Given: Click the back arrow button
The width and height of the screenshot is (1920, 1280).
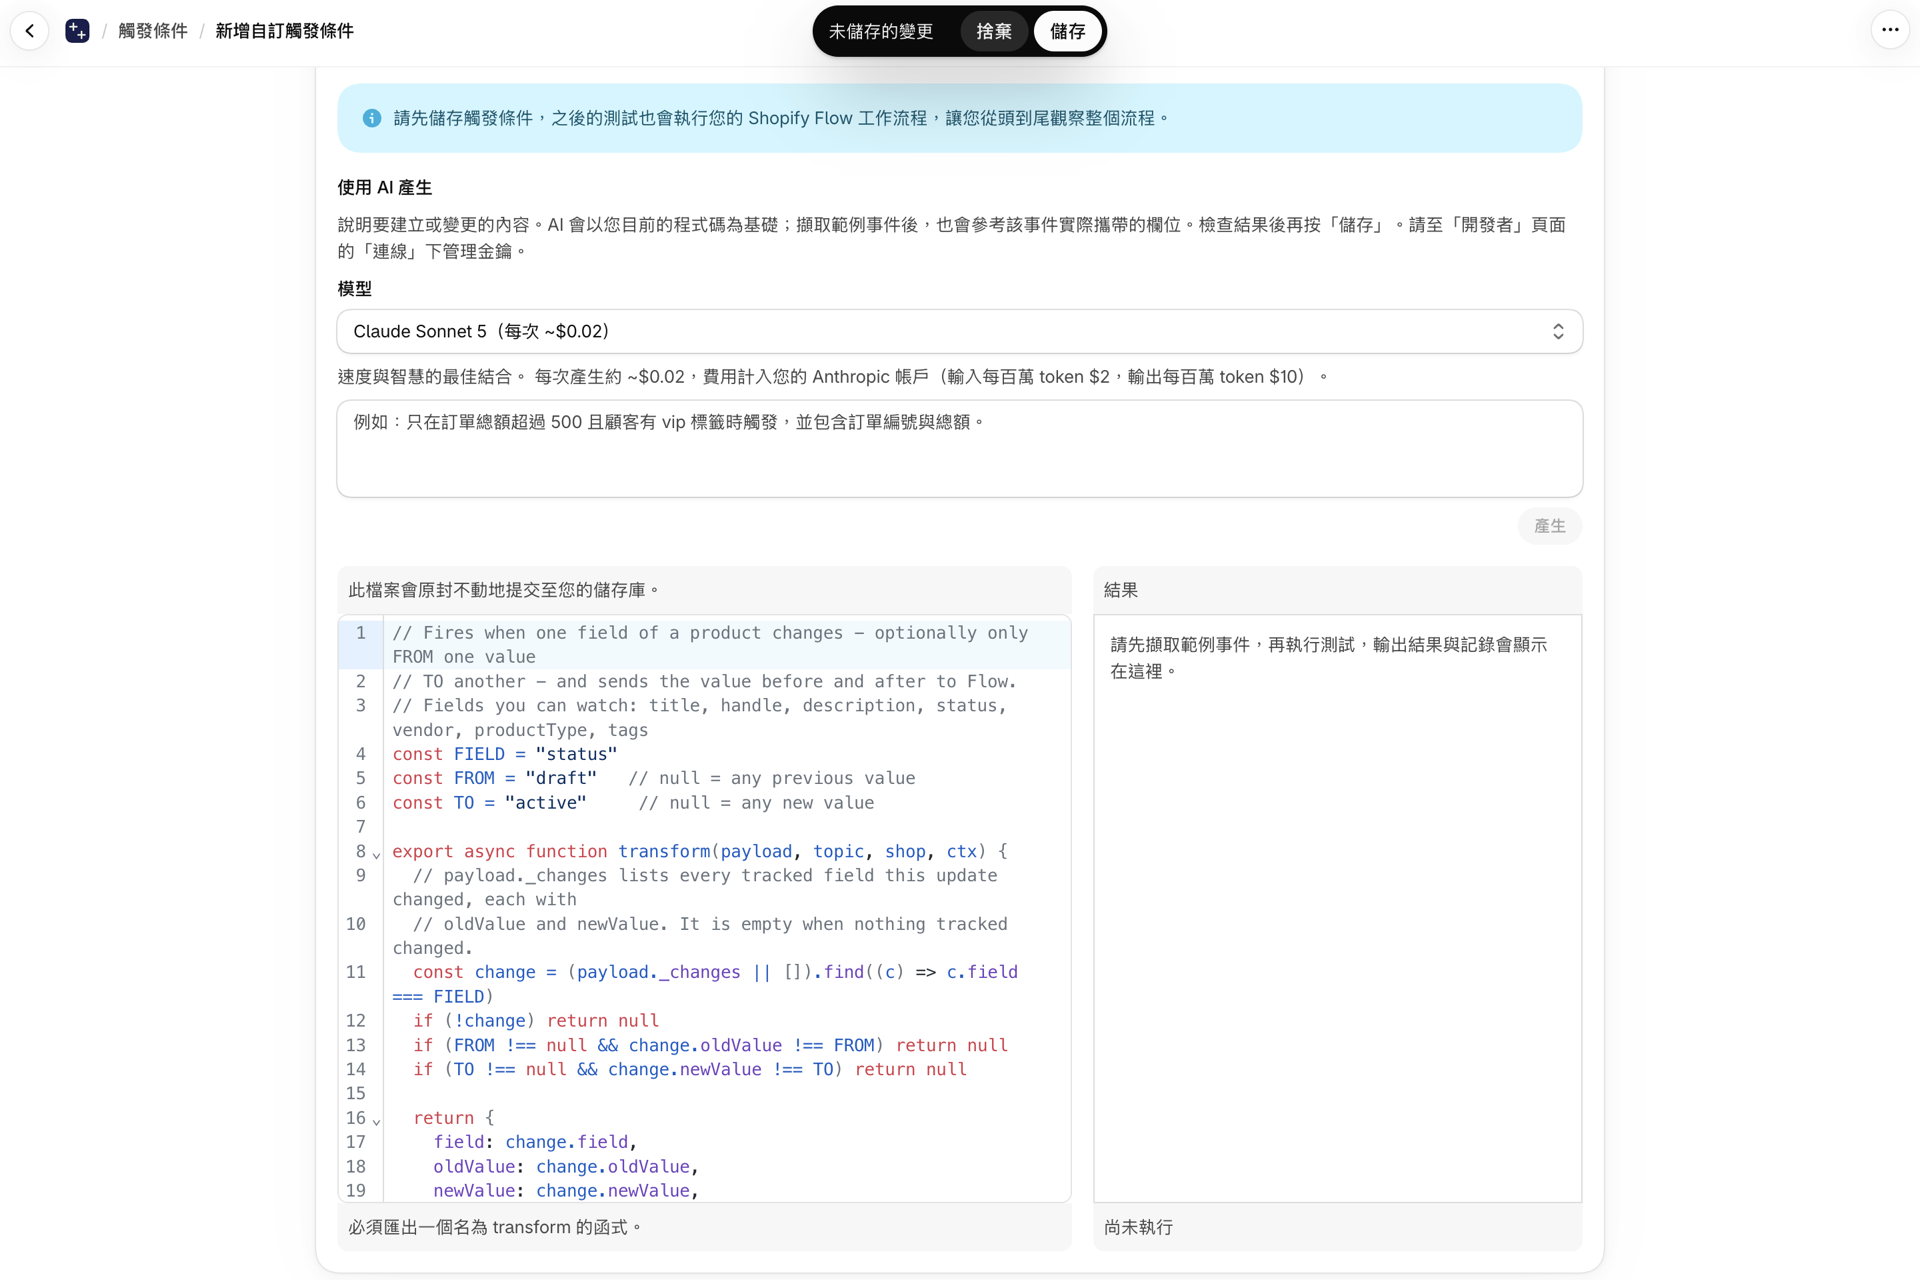Looking at the screenshot, I should coord(30,31).
